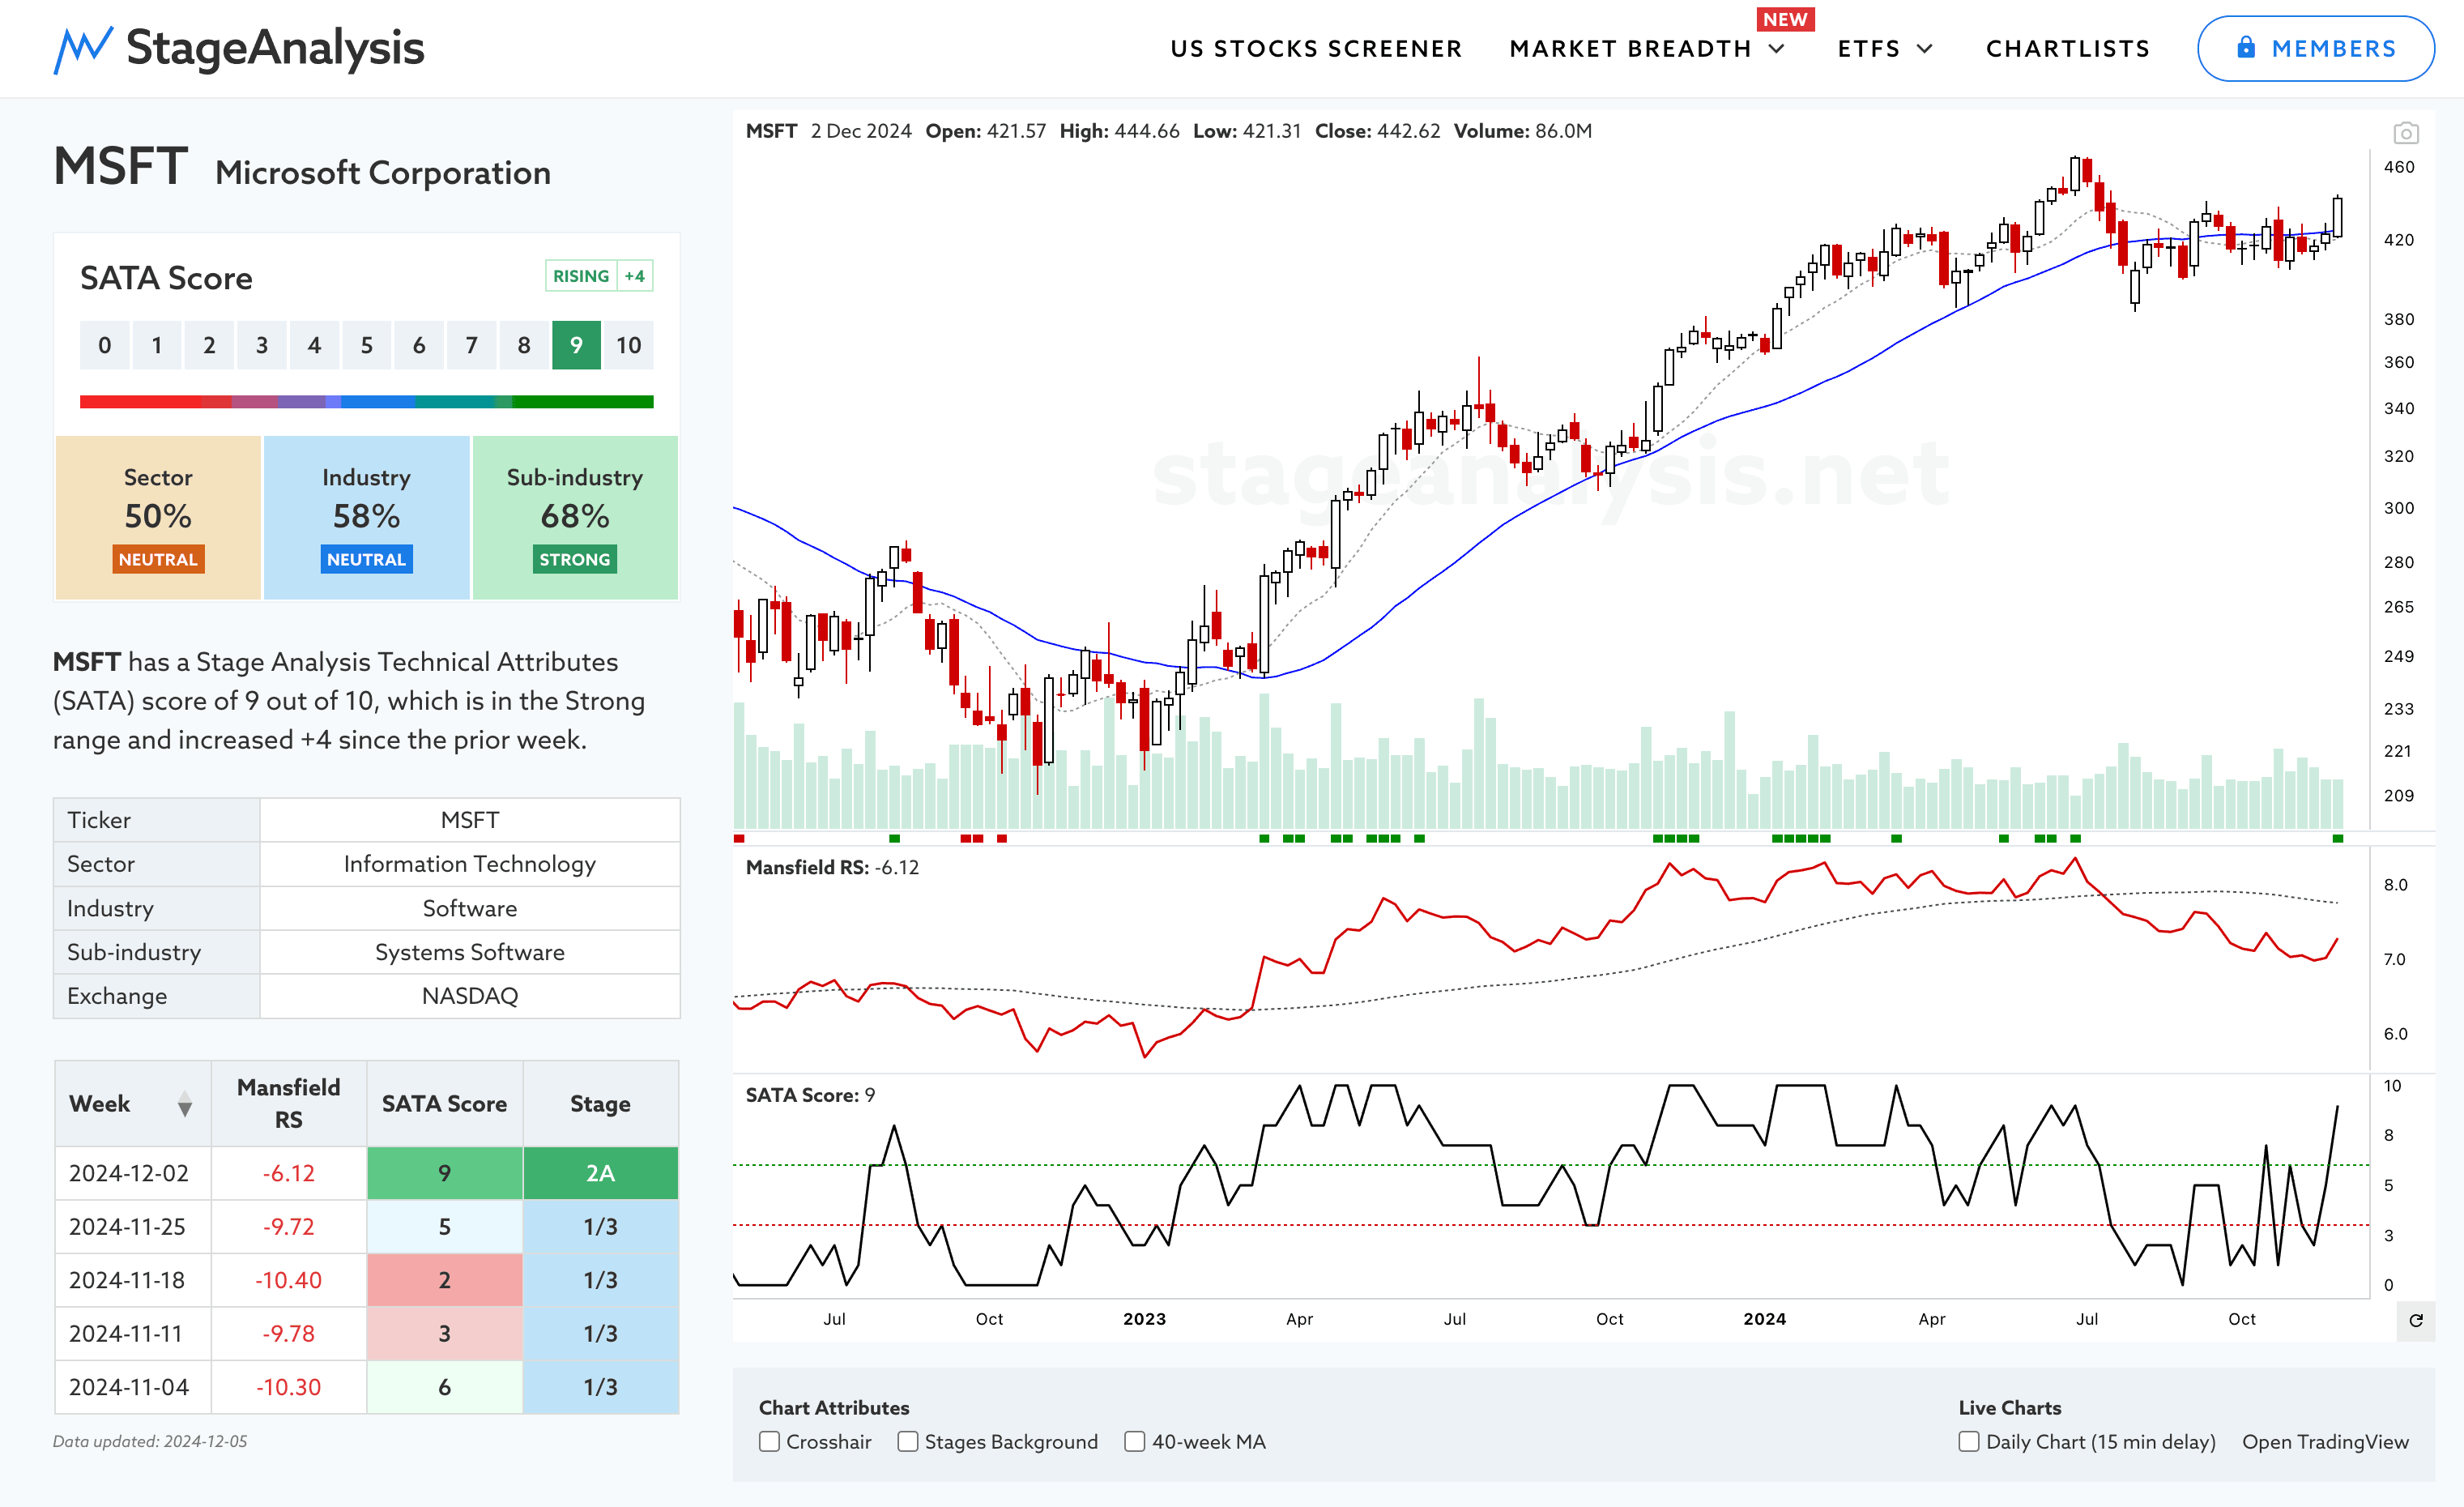2464x1507 pixels.
Task: Click the Industry 58% Neutral tile
Action: pyautogui.click(x=366, y=517)
